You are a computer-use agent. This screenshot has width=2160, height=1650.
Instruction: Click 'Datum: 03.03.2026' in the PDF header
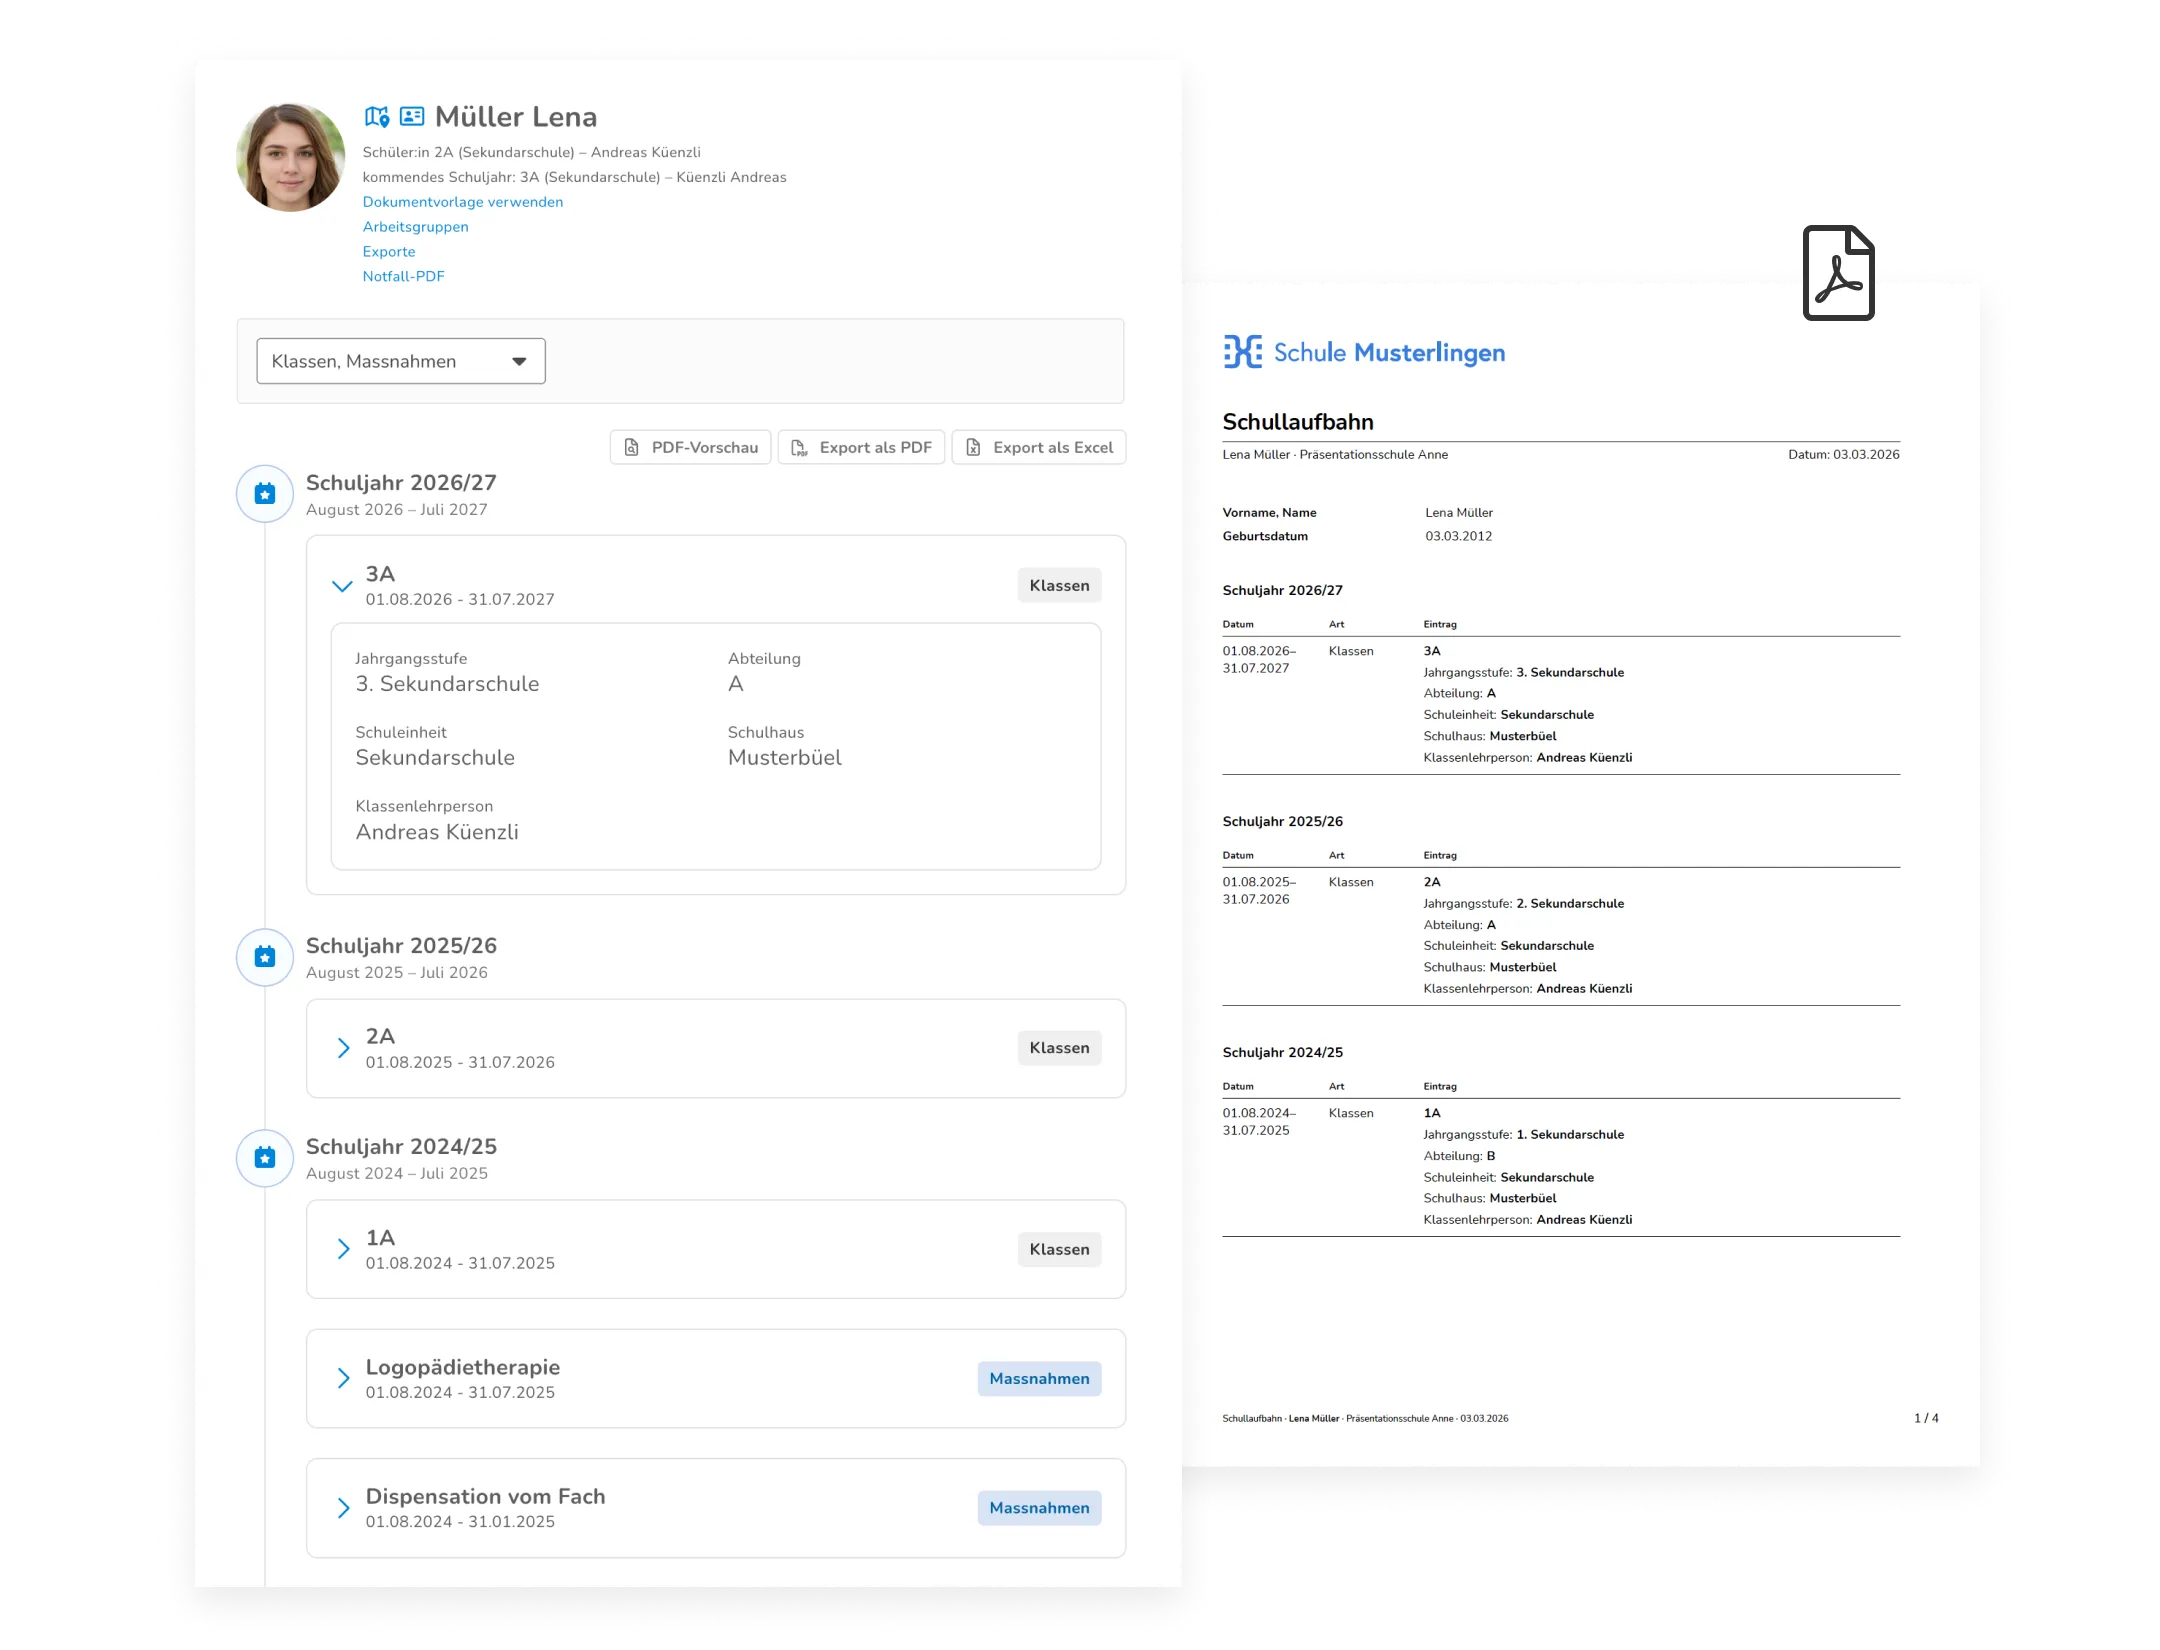(1844, 455)
